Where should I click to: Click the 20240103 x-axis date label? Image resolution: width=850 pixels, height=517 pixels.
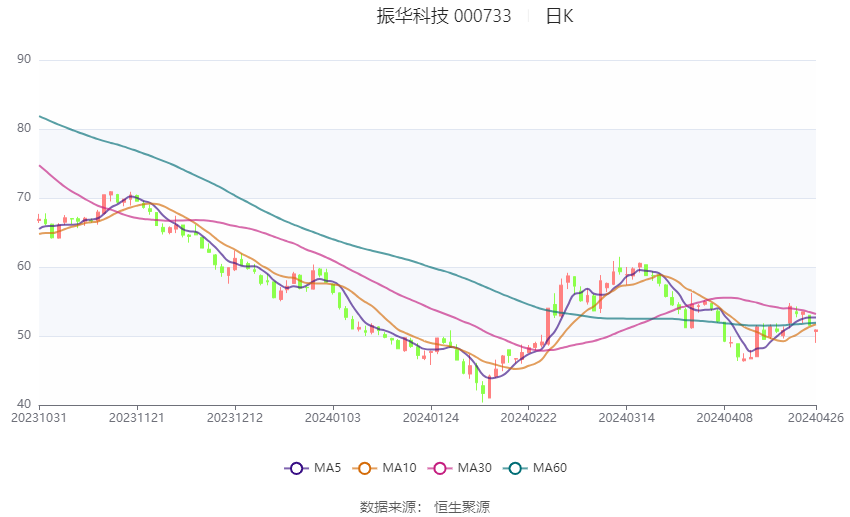coord(333,418)
